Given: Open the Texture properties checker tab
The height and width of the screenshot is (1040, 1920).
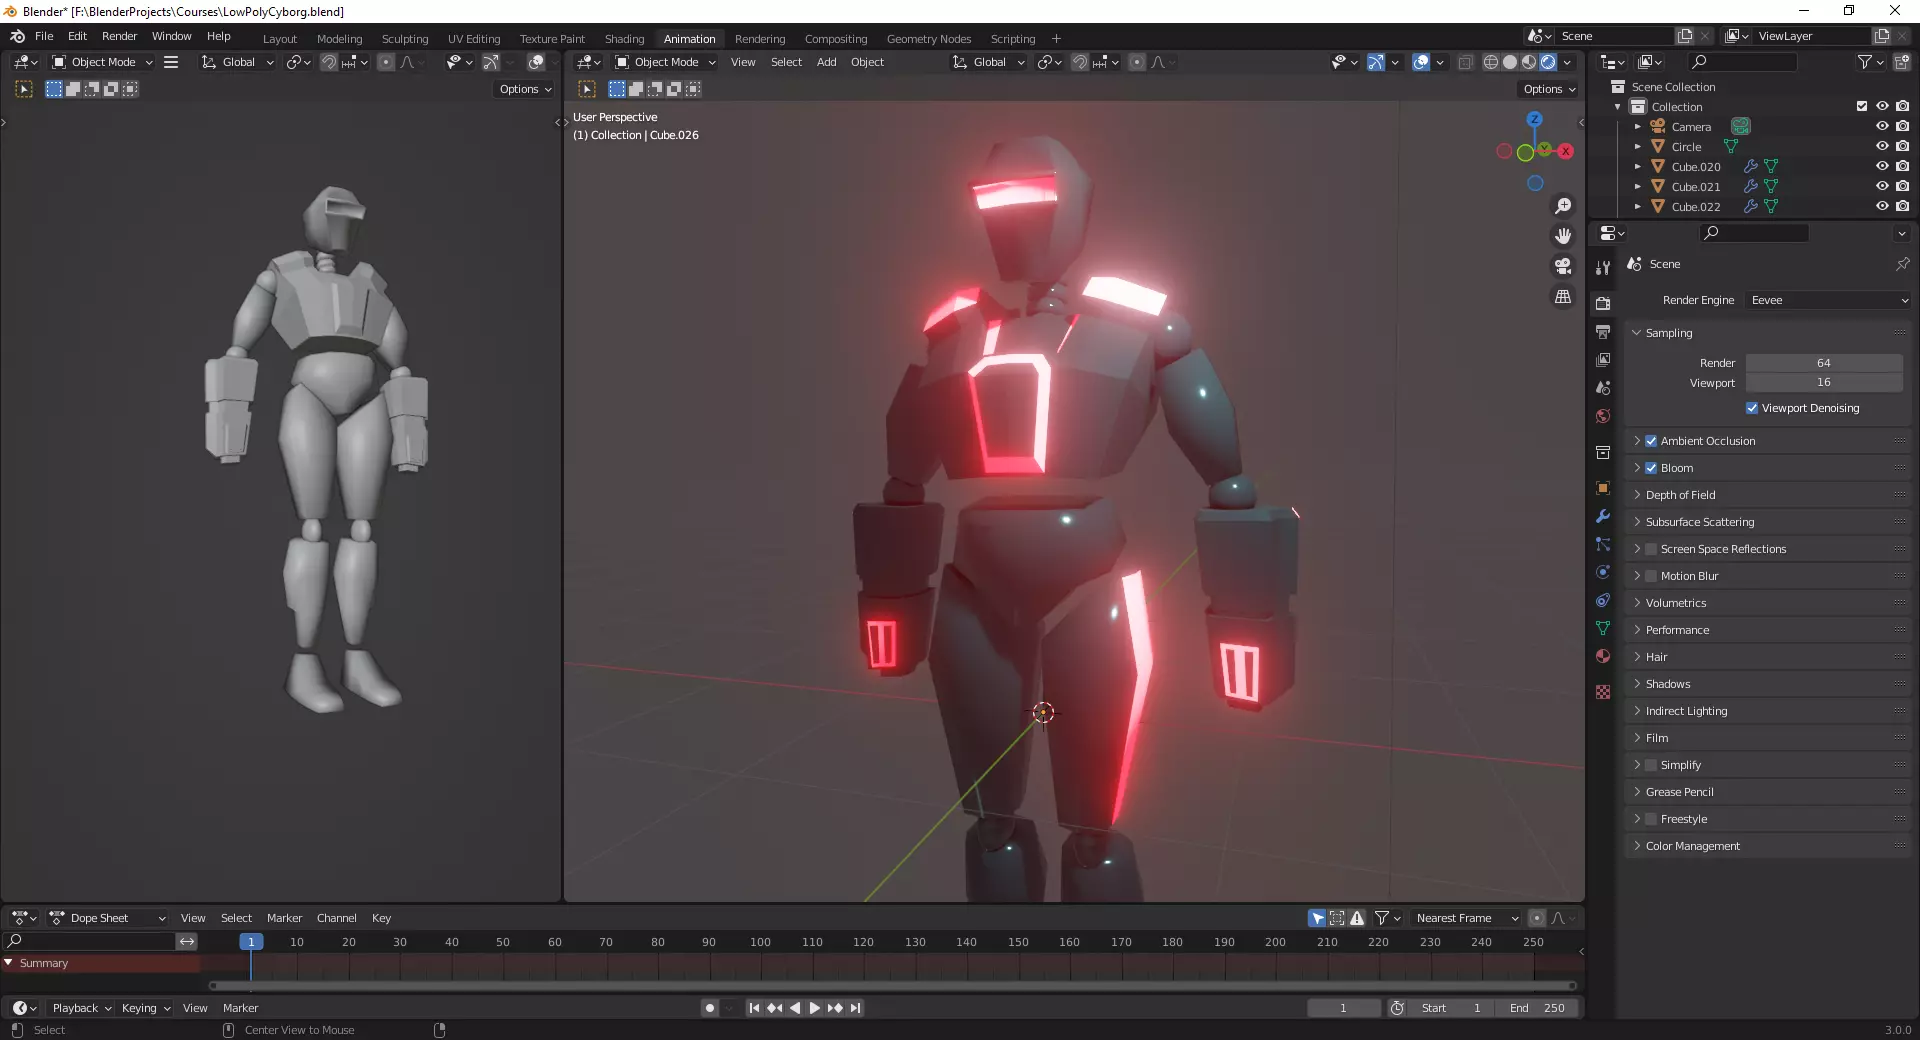Looking at the screenshot, I should click(1603, 692).
